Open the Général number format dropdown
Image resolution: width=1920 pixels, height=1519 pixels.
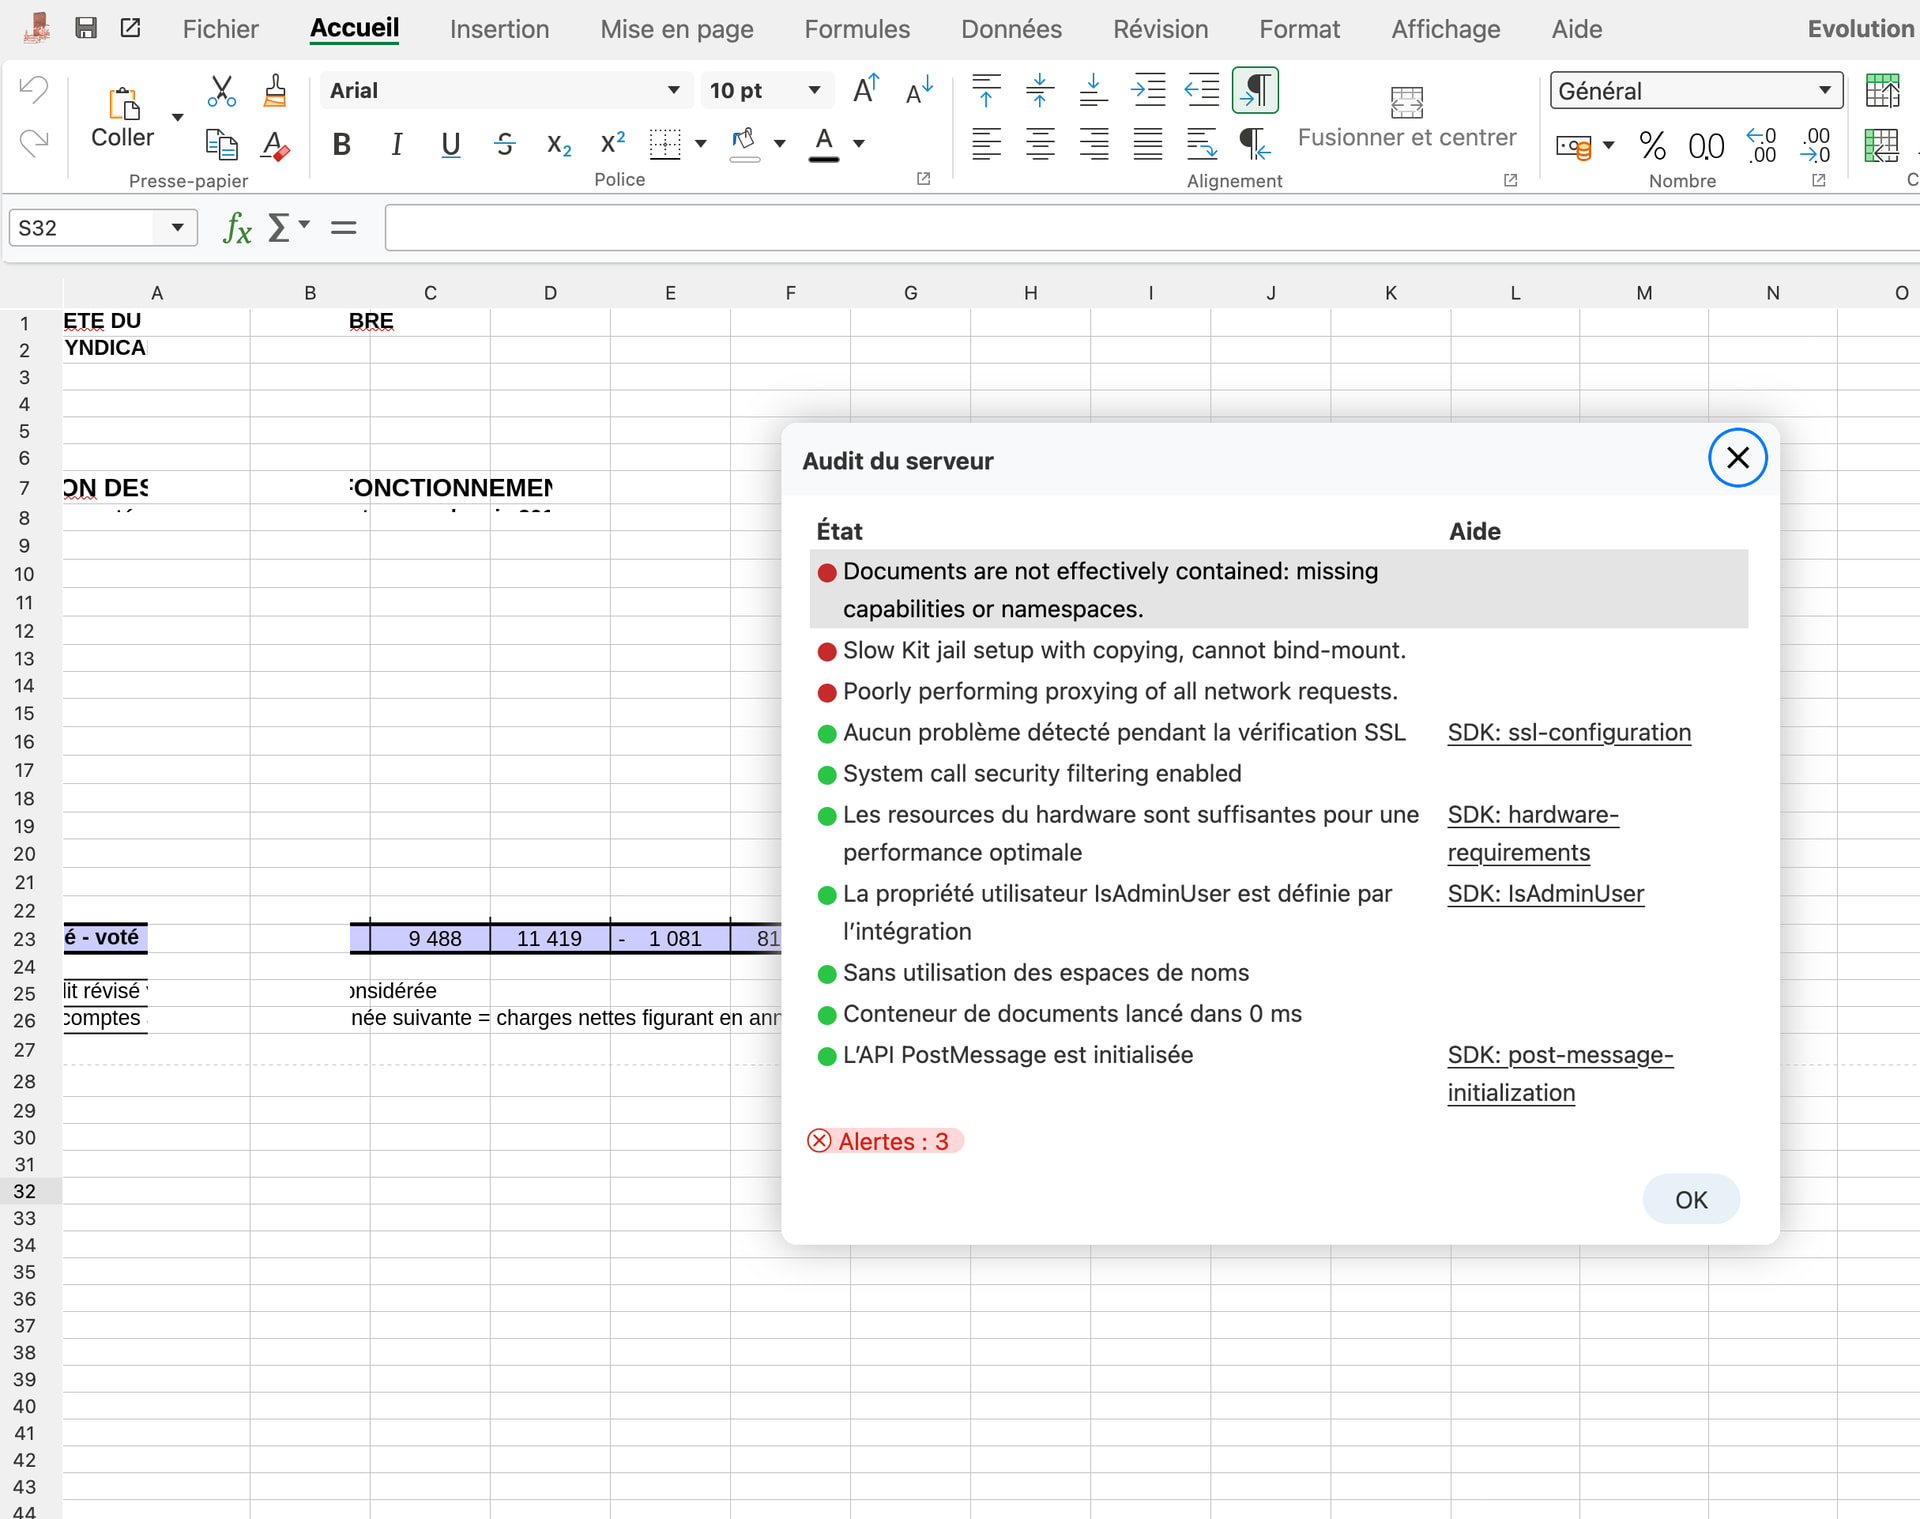(x=1824, y=91)
